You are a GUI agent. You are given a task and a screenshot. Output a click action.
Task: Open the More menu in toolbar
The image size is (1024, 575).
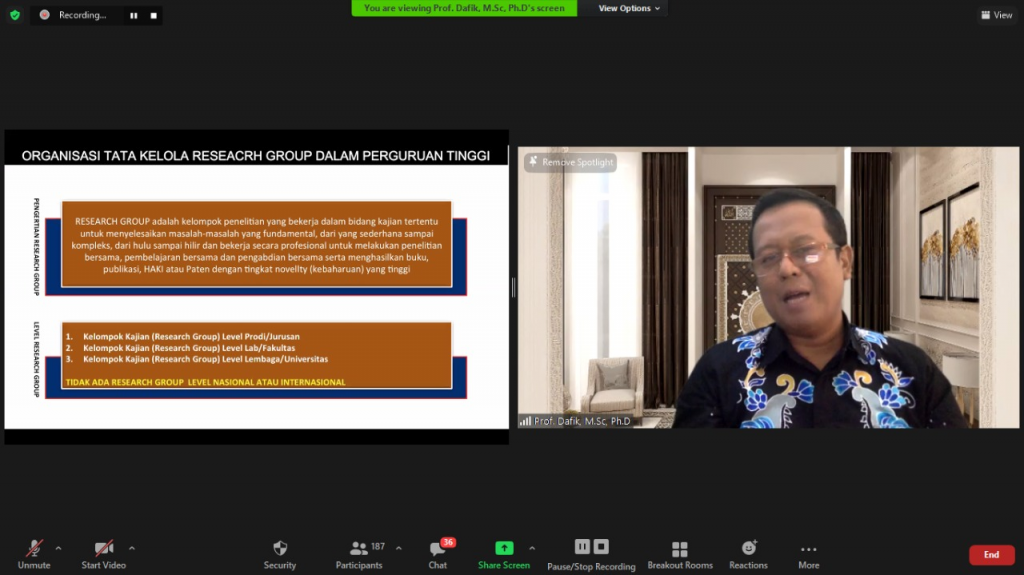(x=809, y=553)
